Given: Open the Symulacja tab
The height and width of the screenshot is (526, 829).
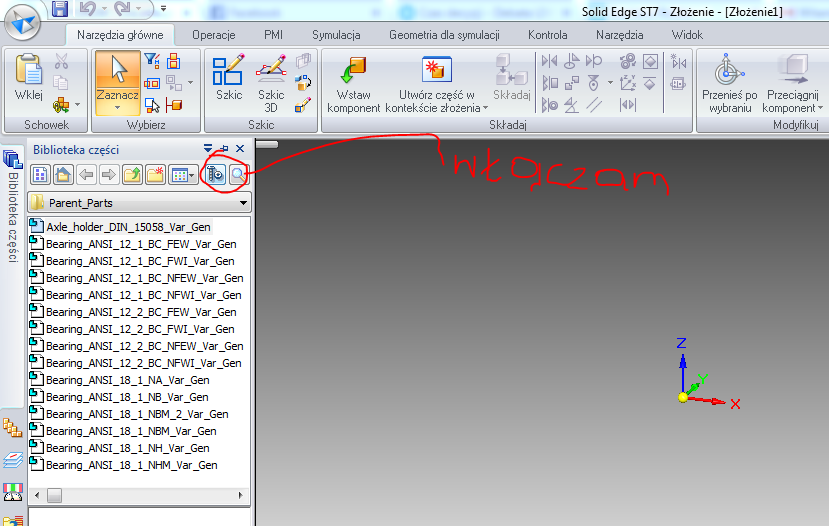Looking at the screenshot, I should coord(336,35).
